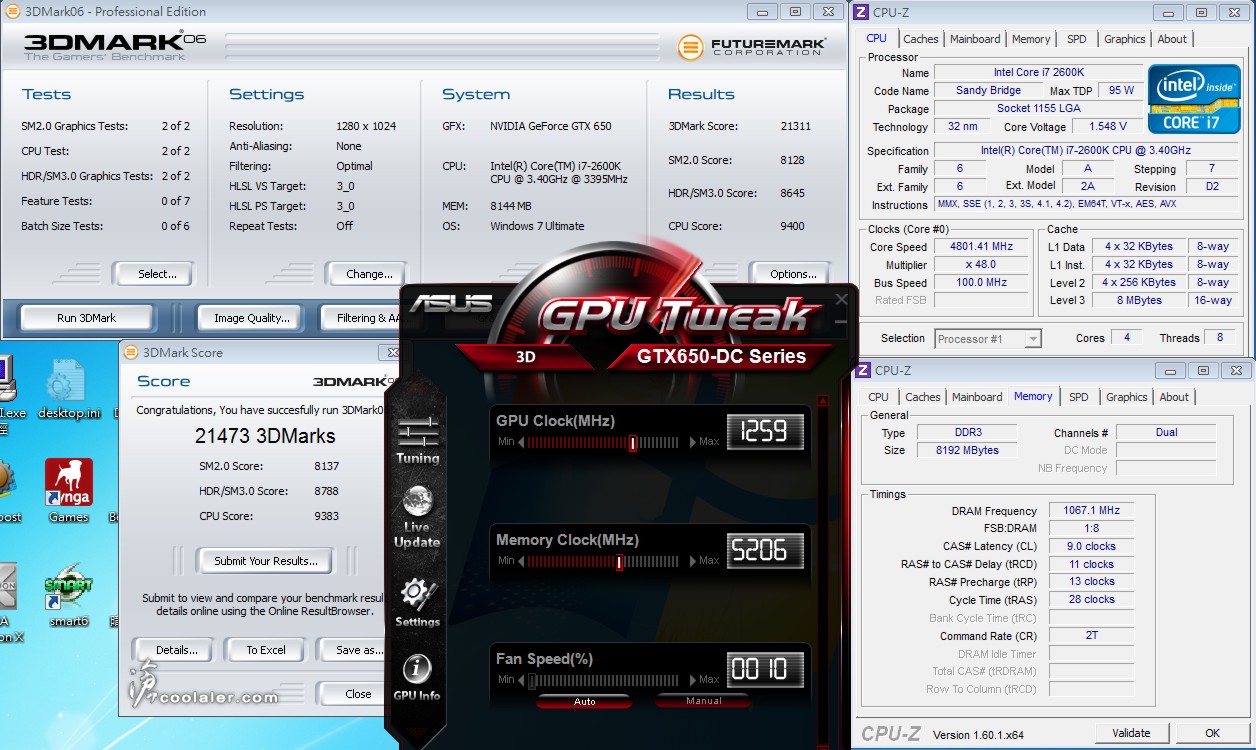
Task: Click the GPU Clock slider handle
Action: click(x=633, y=442)
